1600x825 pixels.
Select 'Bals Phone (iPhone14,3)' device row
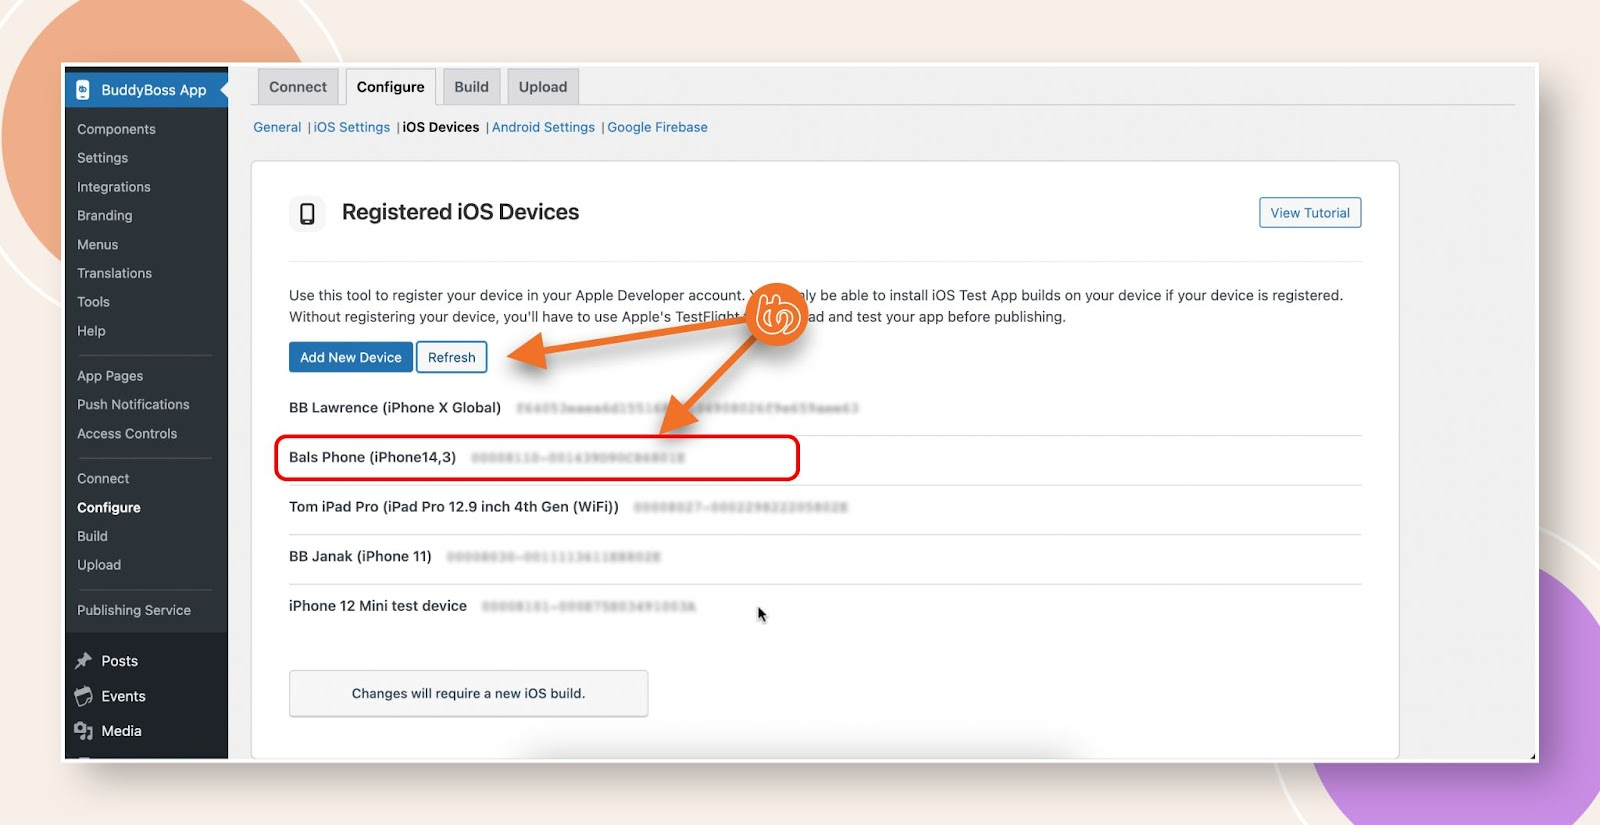pyautogui.click(x=825, y=458)
